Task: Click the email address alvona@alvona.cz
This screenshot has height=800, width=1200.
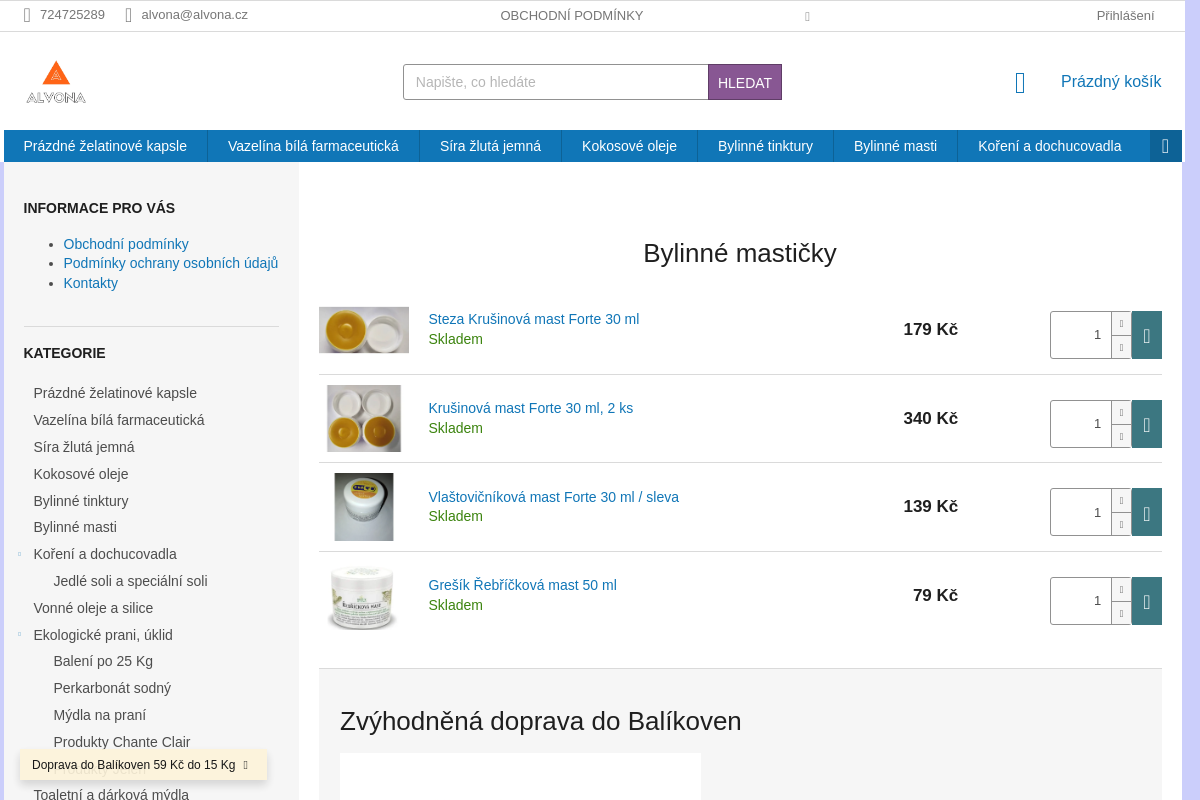Action: (x=194, y=15)
